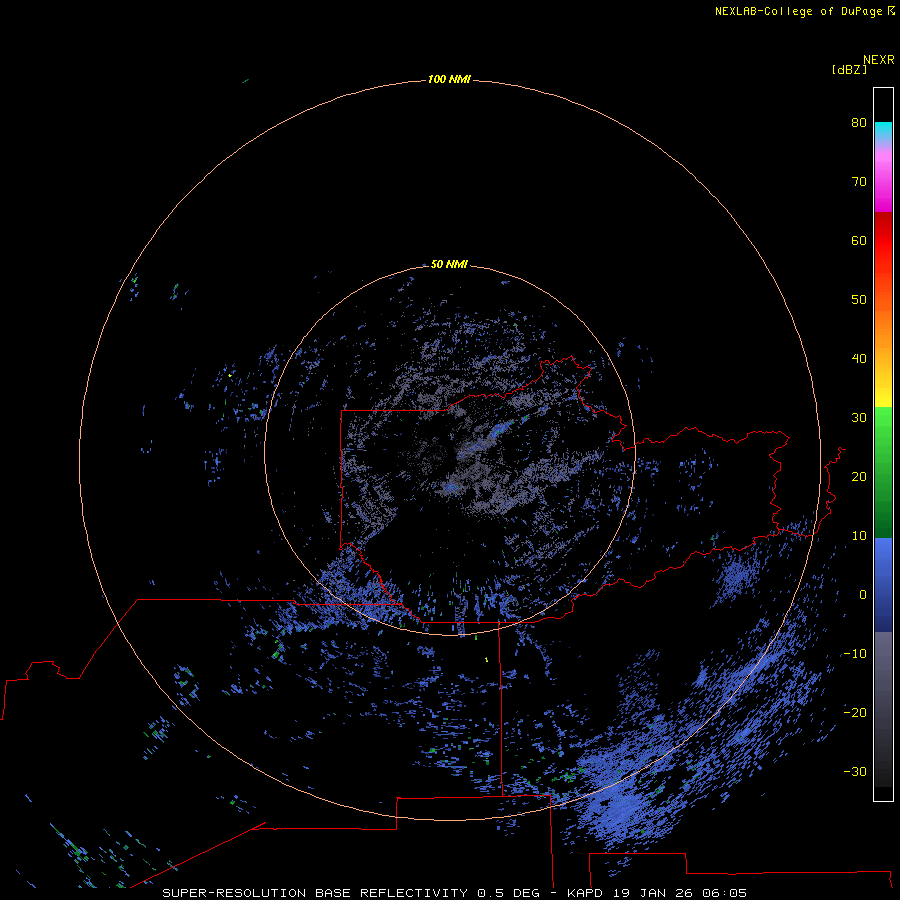Screen dimensions: 900x900
Task: Click the -10 dBZ scale value
Action: coord(855,654)
